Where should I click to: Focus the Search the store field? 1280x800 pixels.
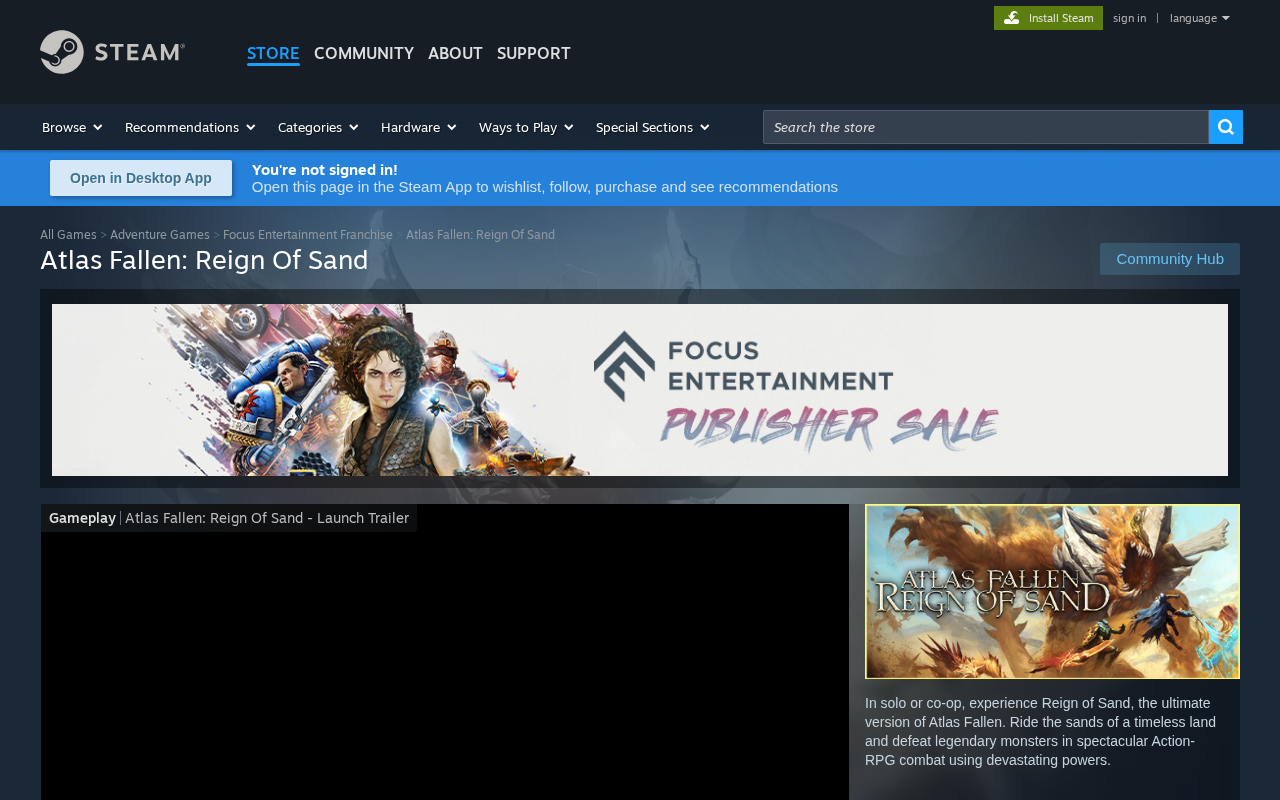[x=986, y=127]
